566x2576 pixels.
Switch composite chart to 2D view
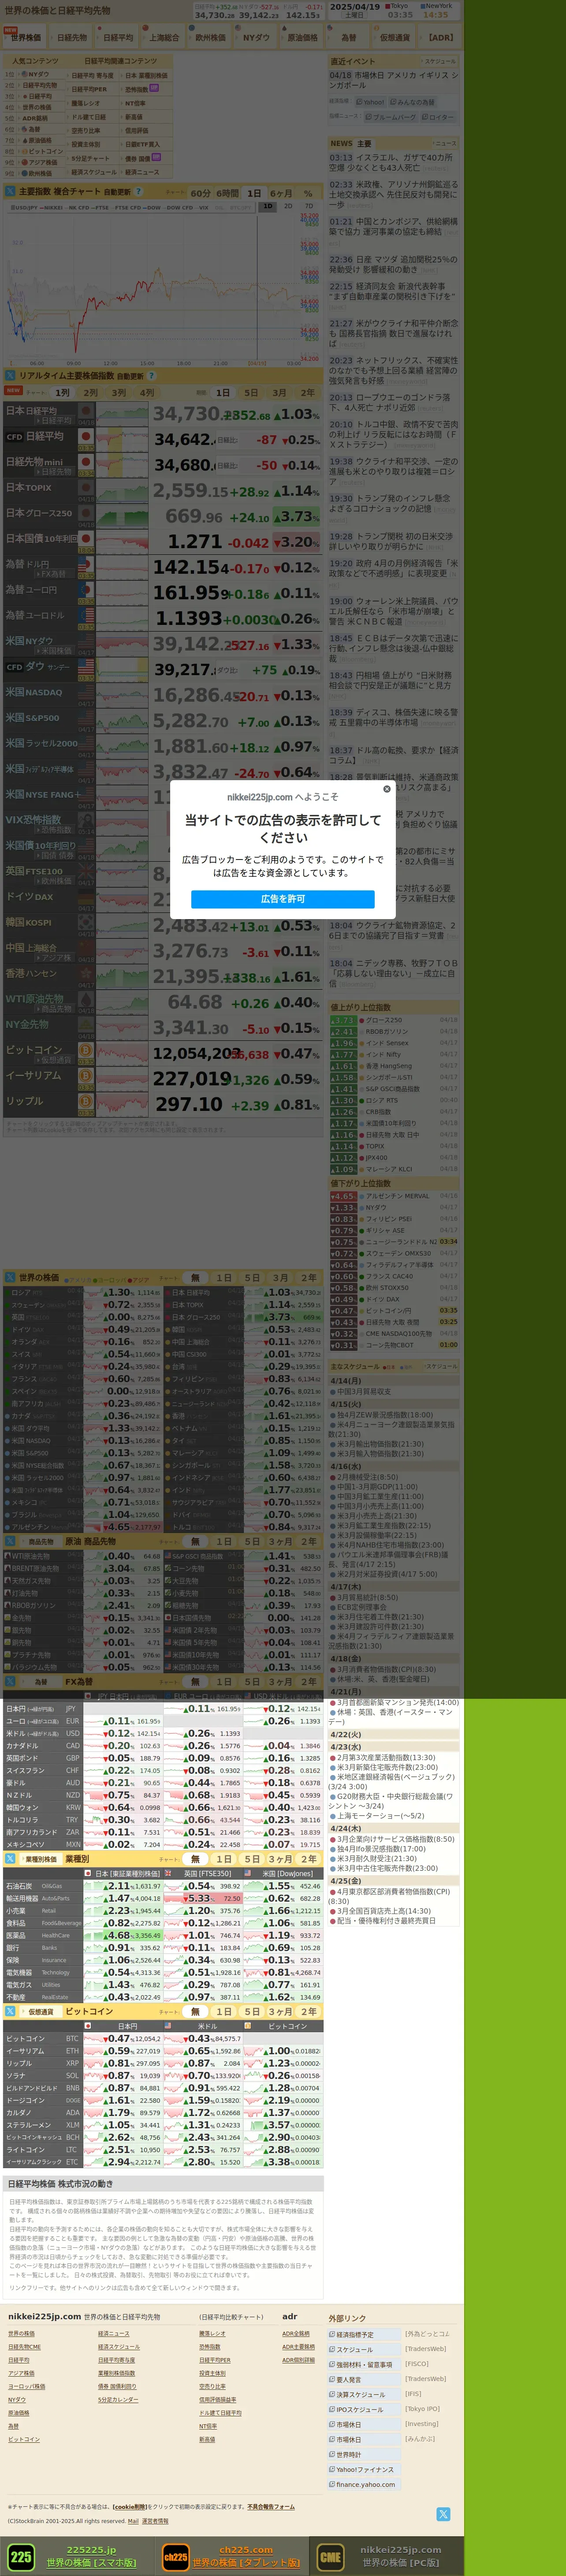click(288, 207)
